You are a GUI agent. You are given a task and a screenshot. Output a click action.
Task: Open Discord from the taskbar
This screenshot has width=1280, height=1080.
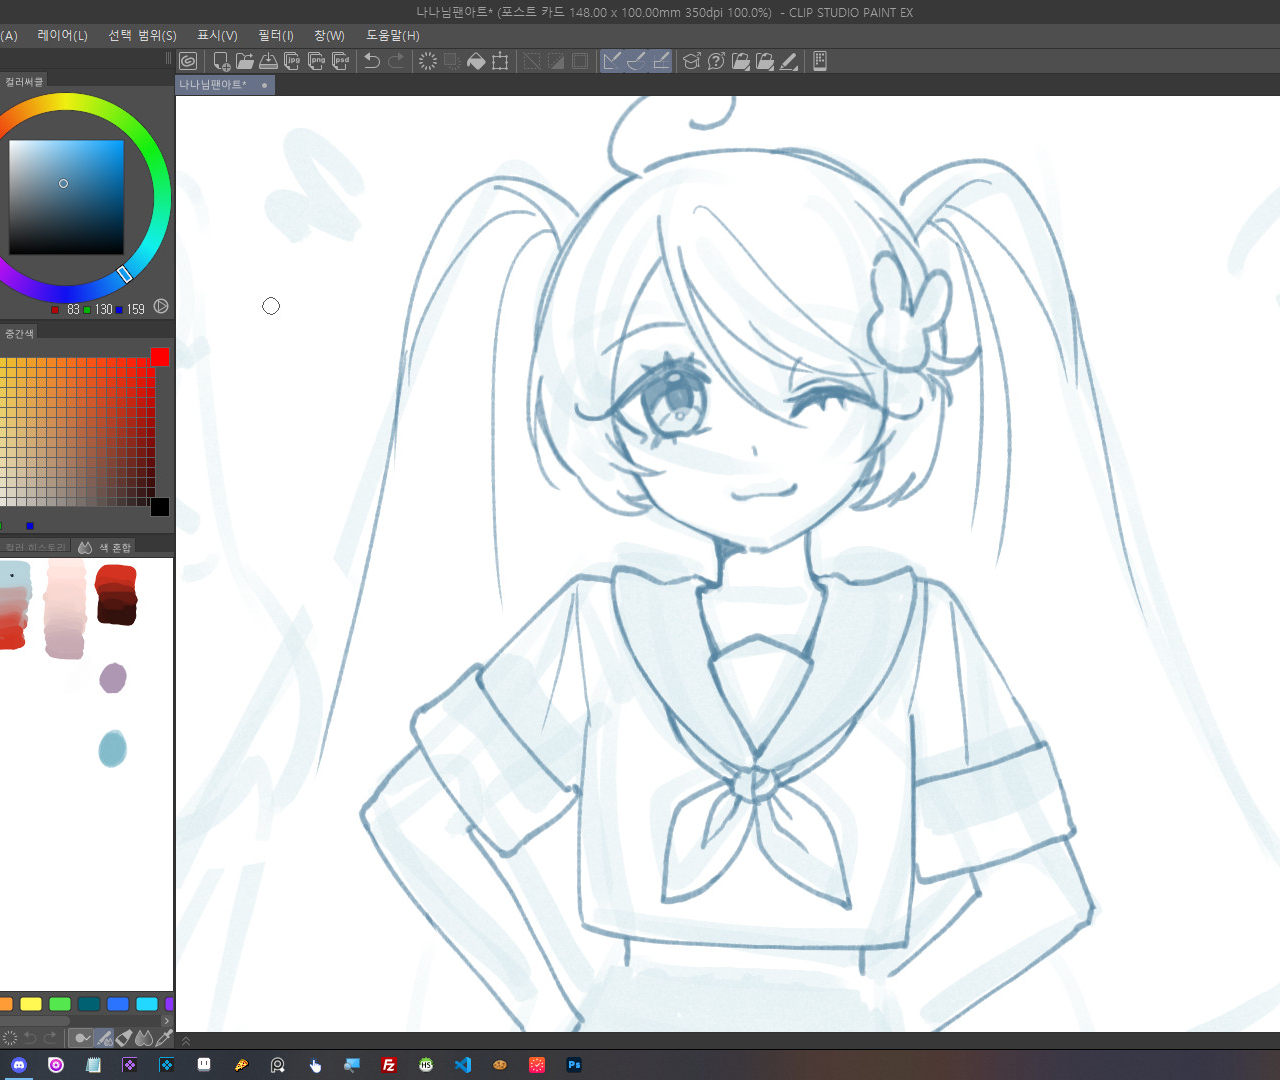19,1065
